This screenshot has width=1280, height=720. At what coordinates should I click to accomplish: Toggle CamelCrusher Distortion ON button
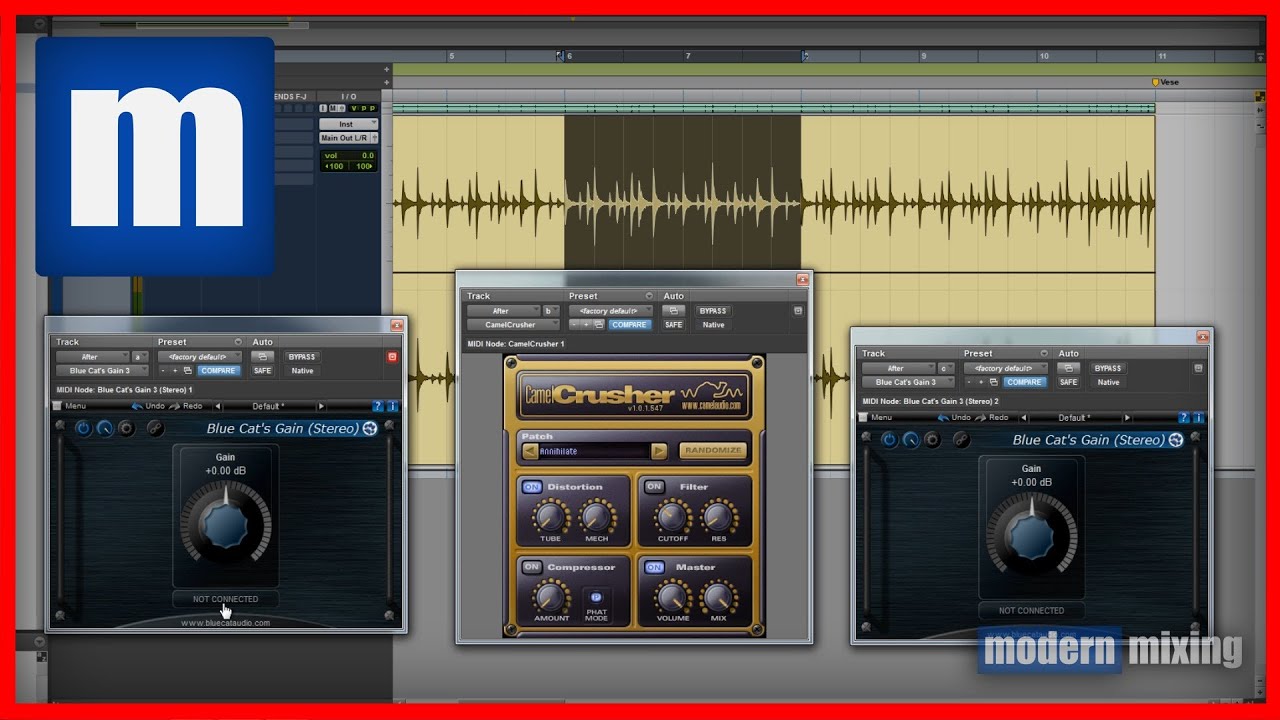tap(532, 487)
